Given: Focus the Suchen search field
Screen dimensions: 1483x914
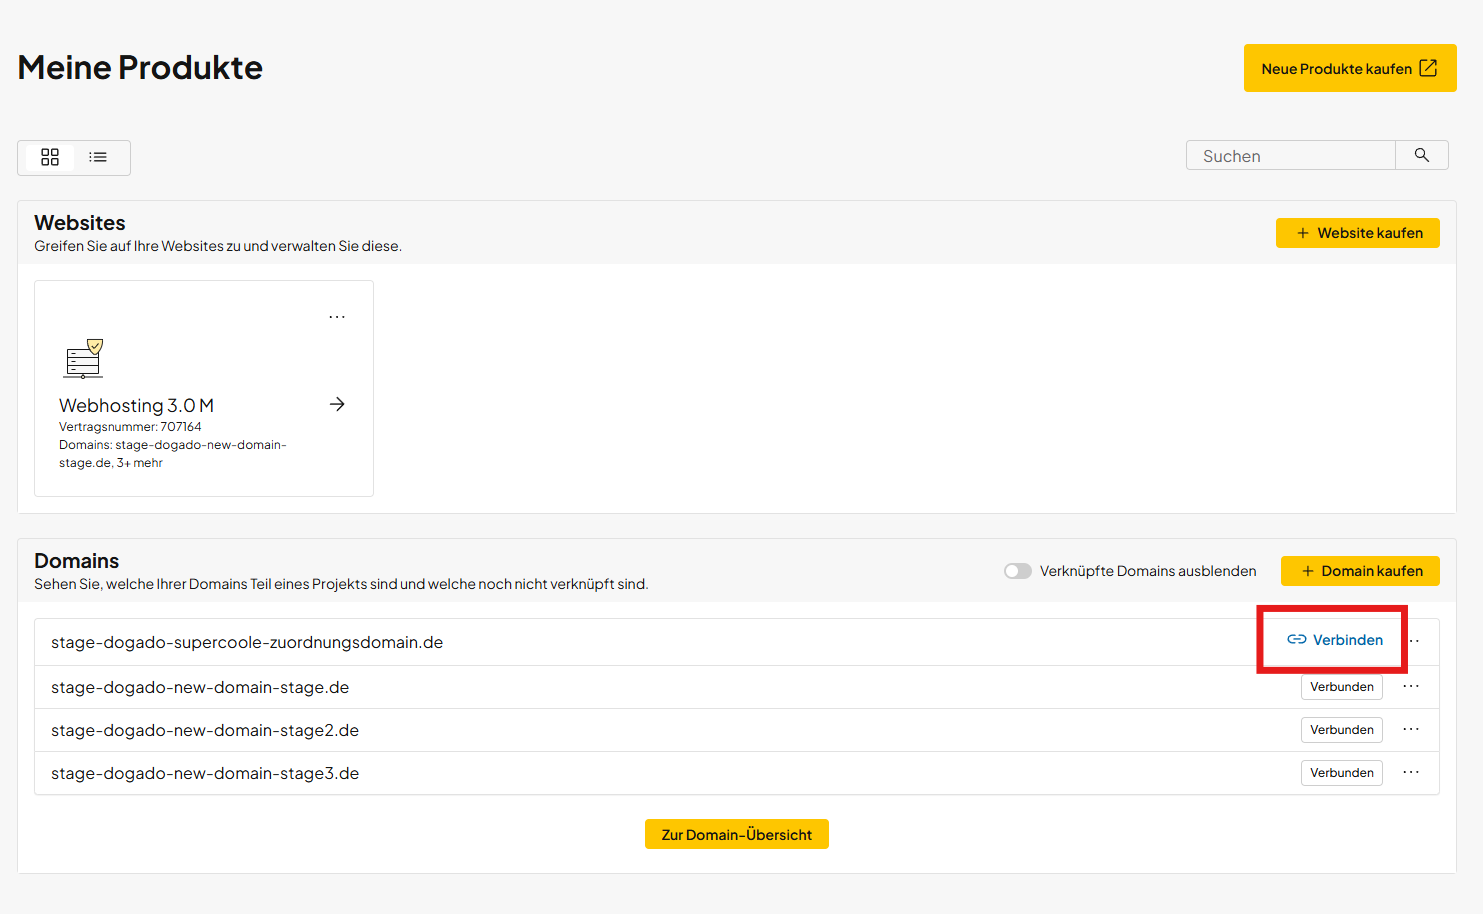Looking at the screenshot, I should click(x=1290, y=156).
